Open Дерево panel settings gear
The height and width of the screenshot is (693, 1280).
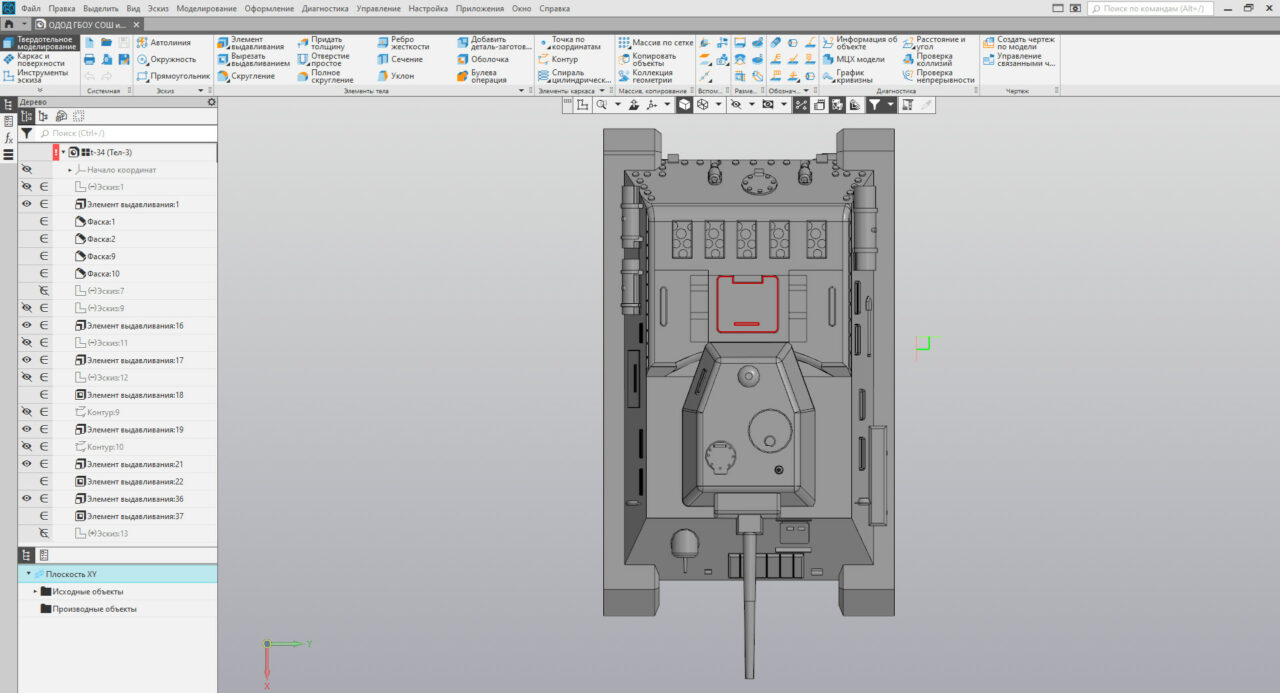(x=211, y=102)
